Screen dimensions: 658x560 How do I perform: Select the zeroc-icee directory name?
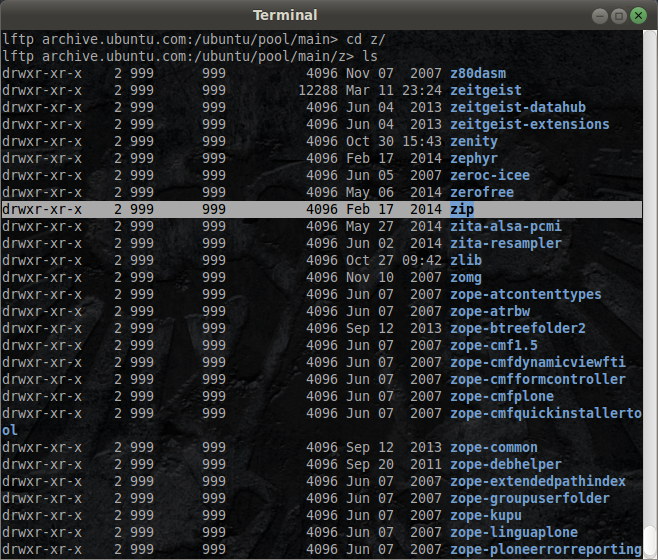tap(490, 175)
